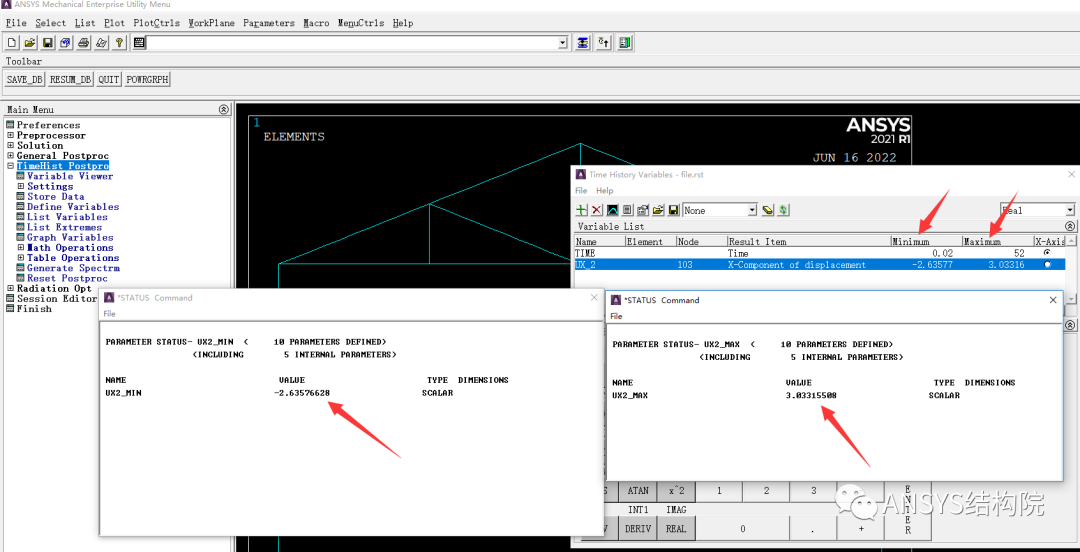Select the UX_2 row X-Axis radio button
This screenshot has width=1080, height=552.
[x=1048, y=264]
